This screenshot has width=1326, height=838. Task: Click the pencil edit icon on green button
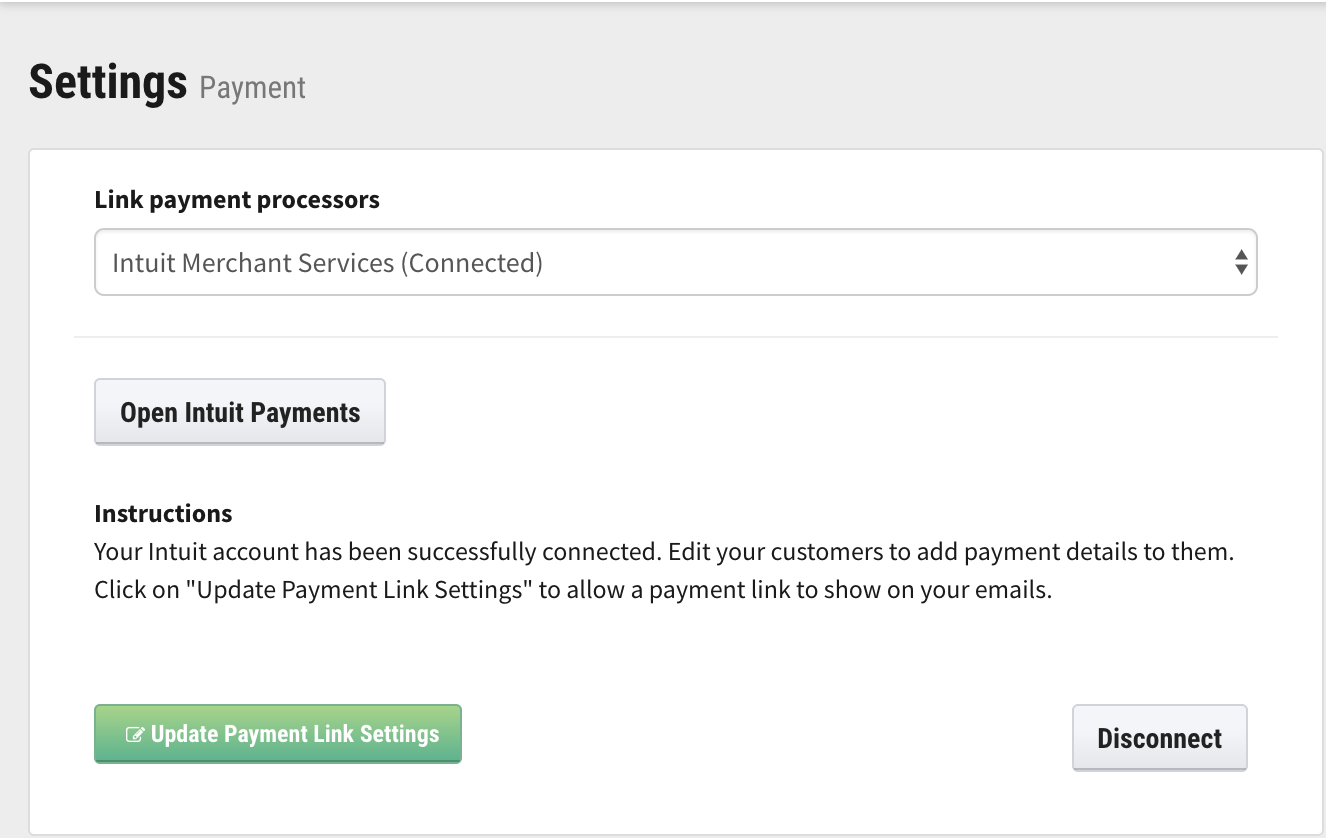click(x=135, y=735)
